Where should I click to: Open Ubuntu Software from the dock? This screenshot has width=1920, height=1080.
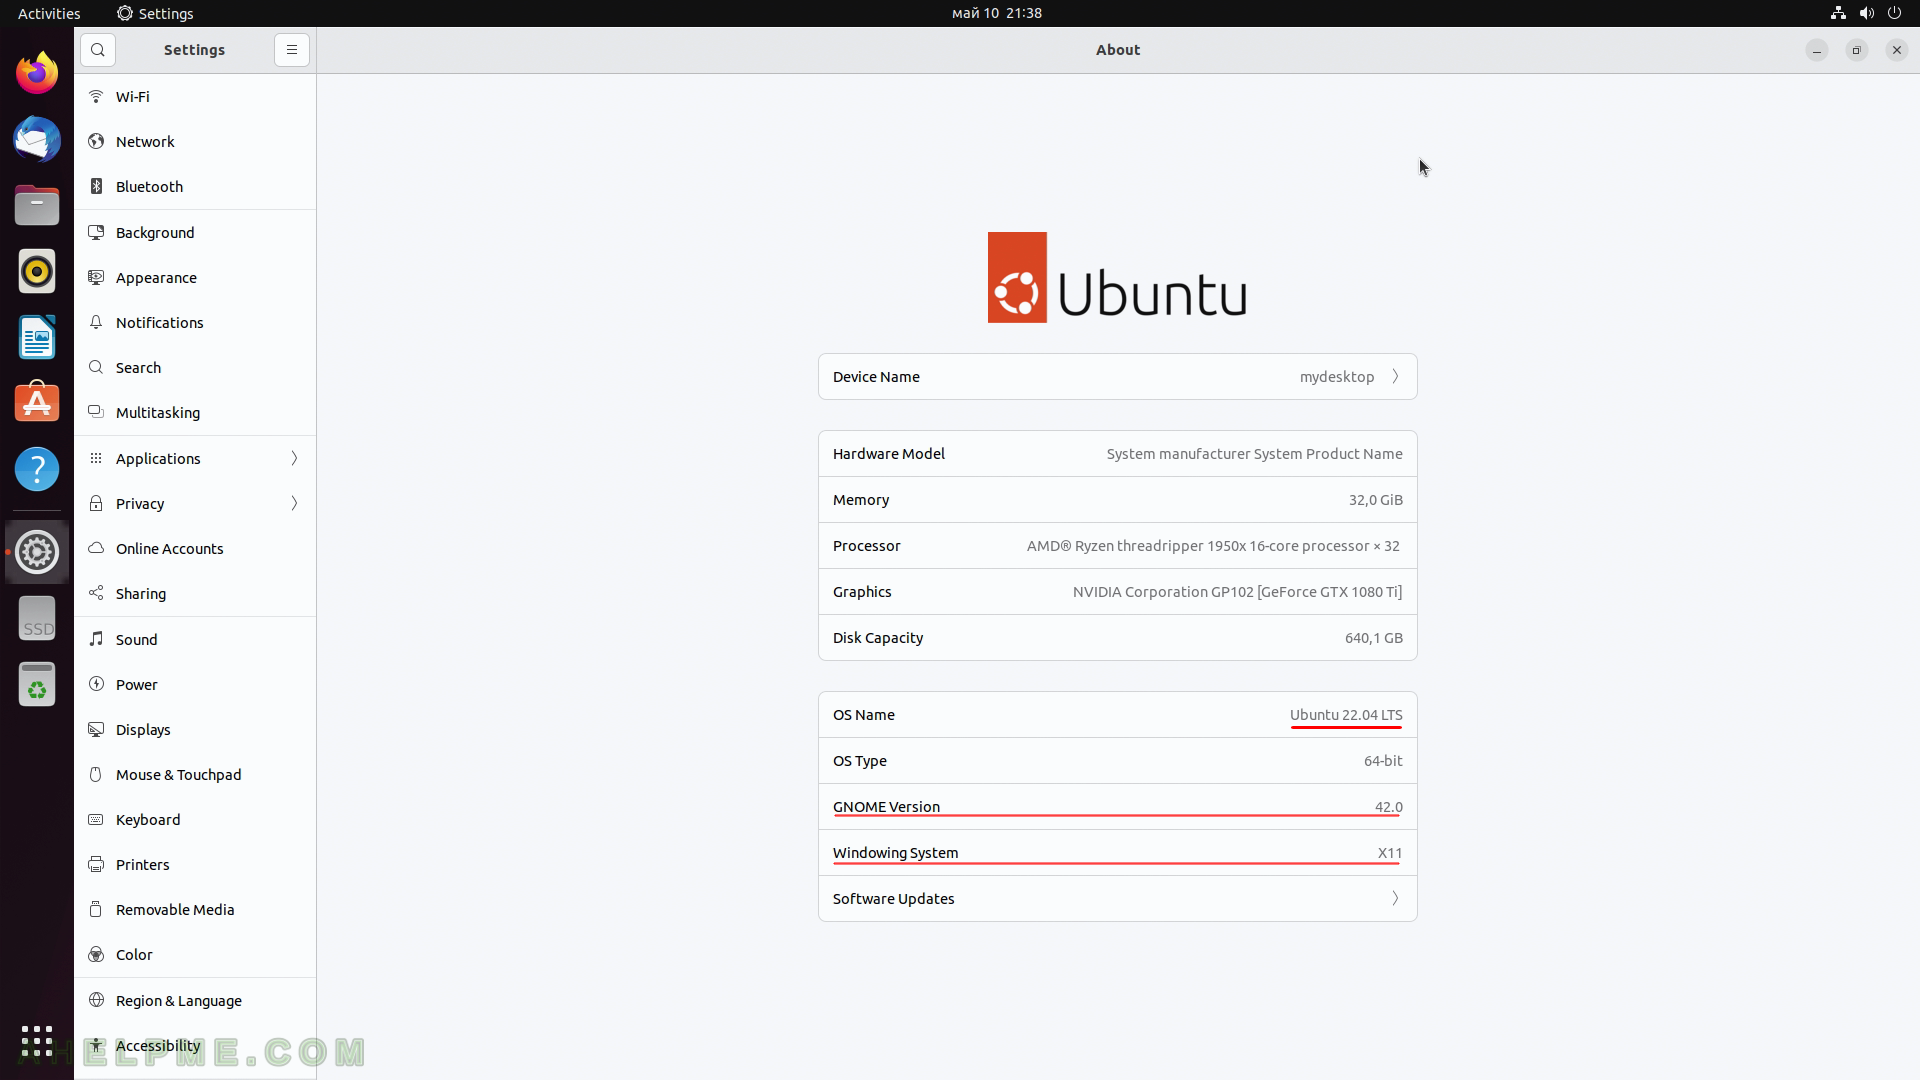[37, 403]
